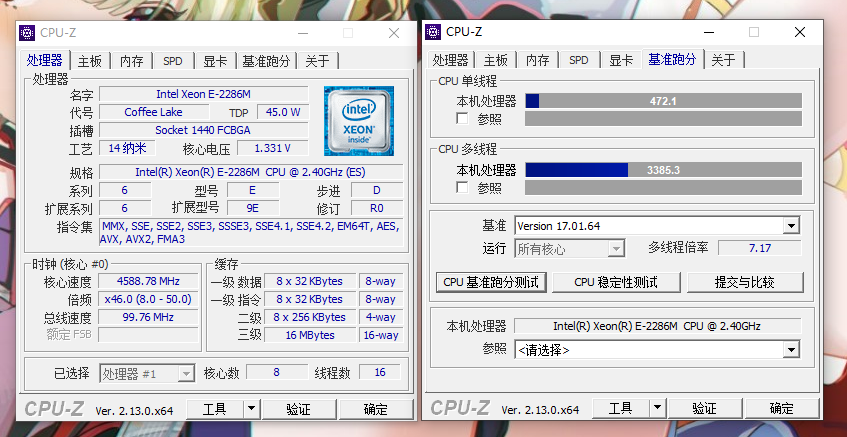Click 工艺 value 14 纳米
The width and height of the screenshot is (847, 437).
tap(127, 148)
